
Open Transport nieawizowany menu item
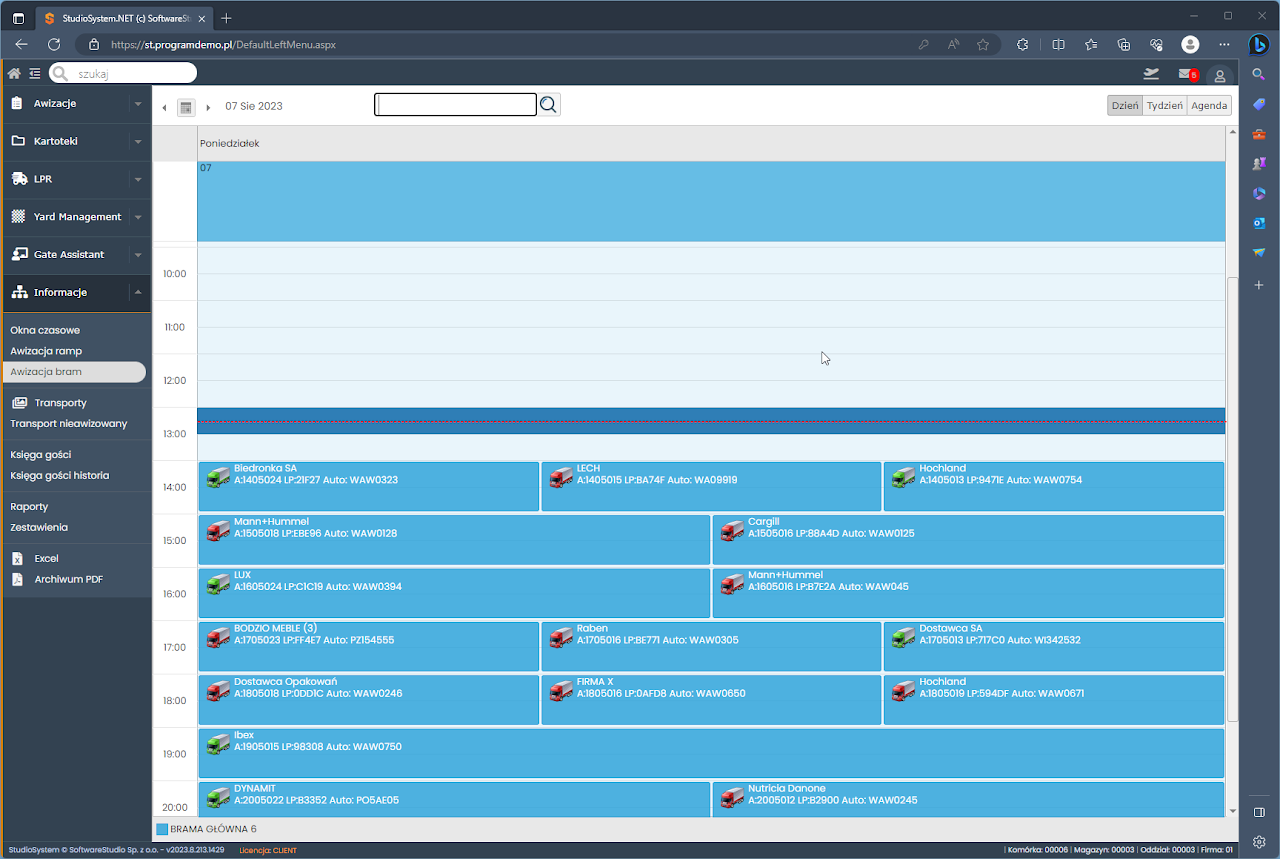(69, 423)
